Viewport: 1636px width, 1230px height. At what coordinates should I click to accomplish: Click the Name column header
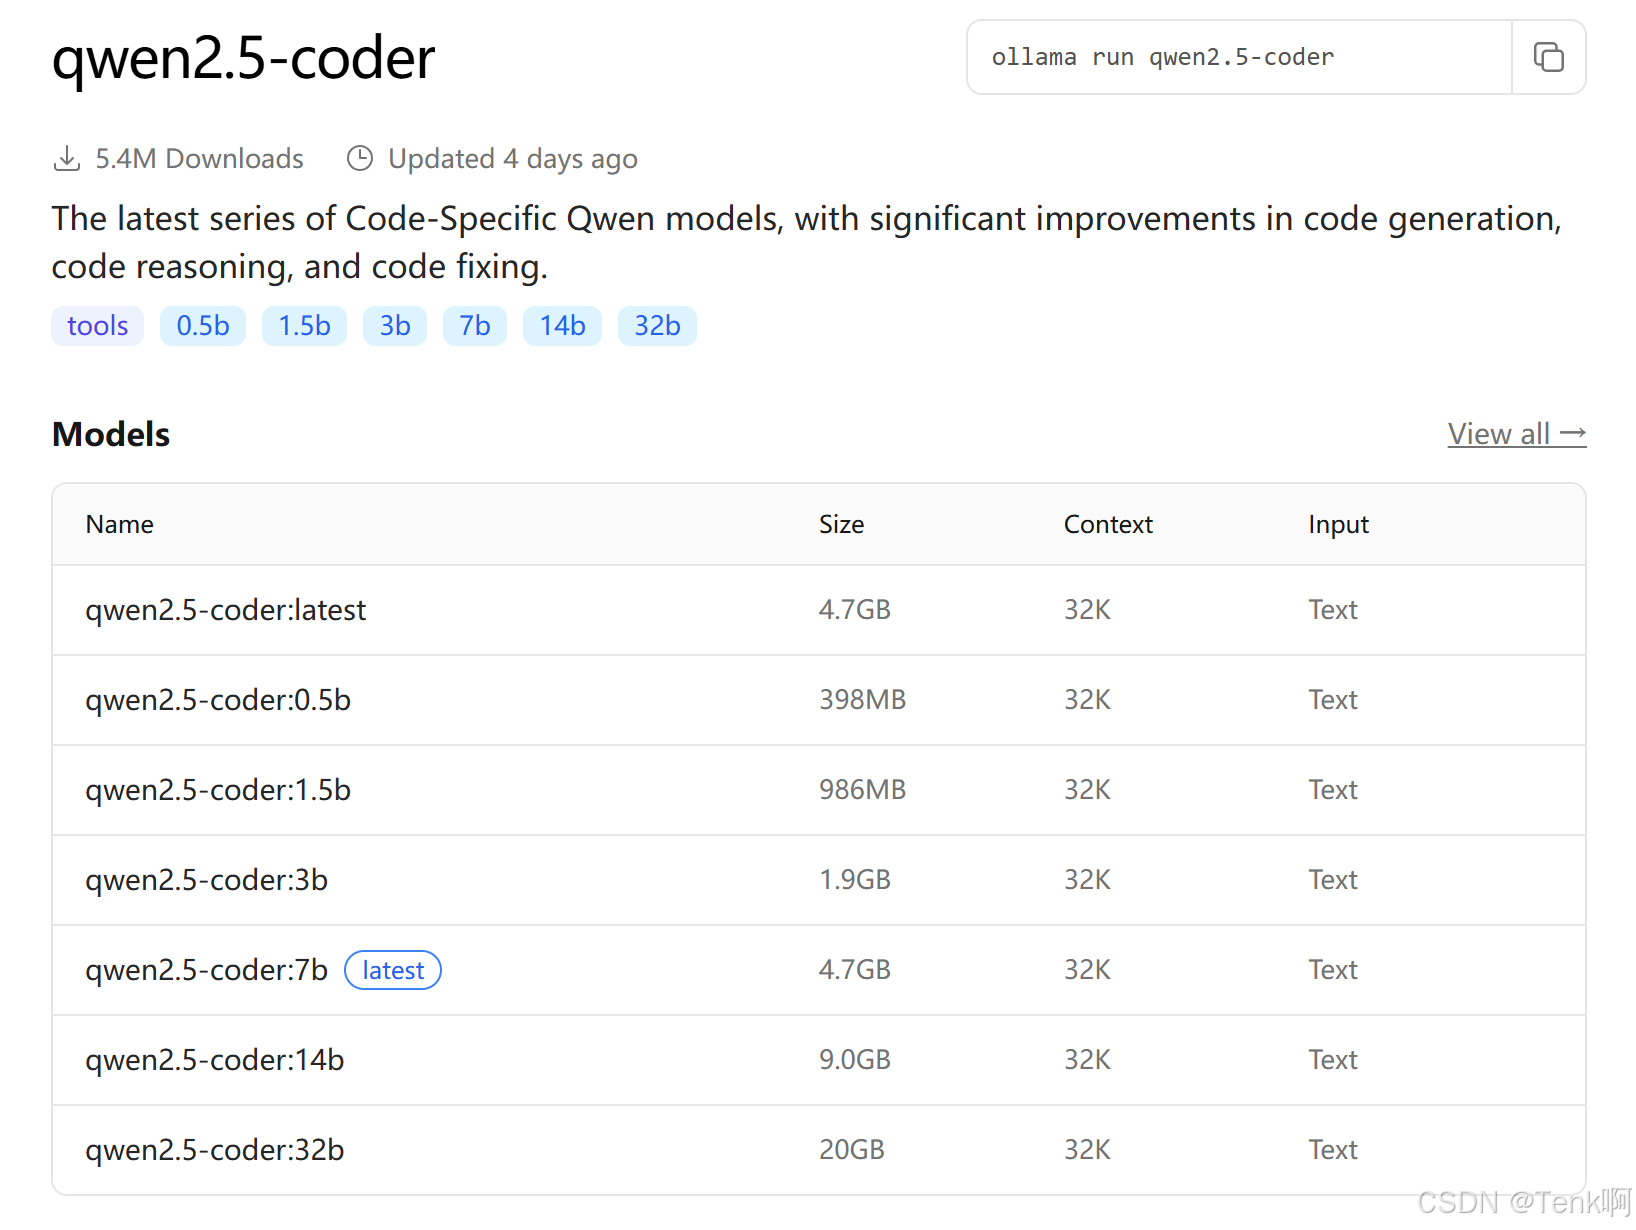pyautogui.click(x=120, y=524)
